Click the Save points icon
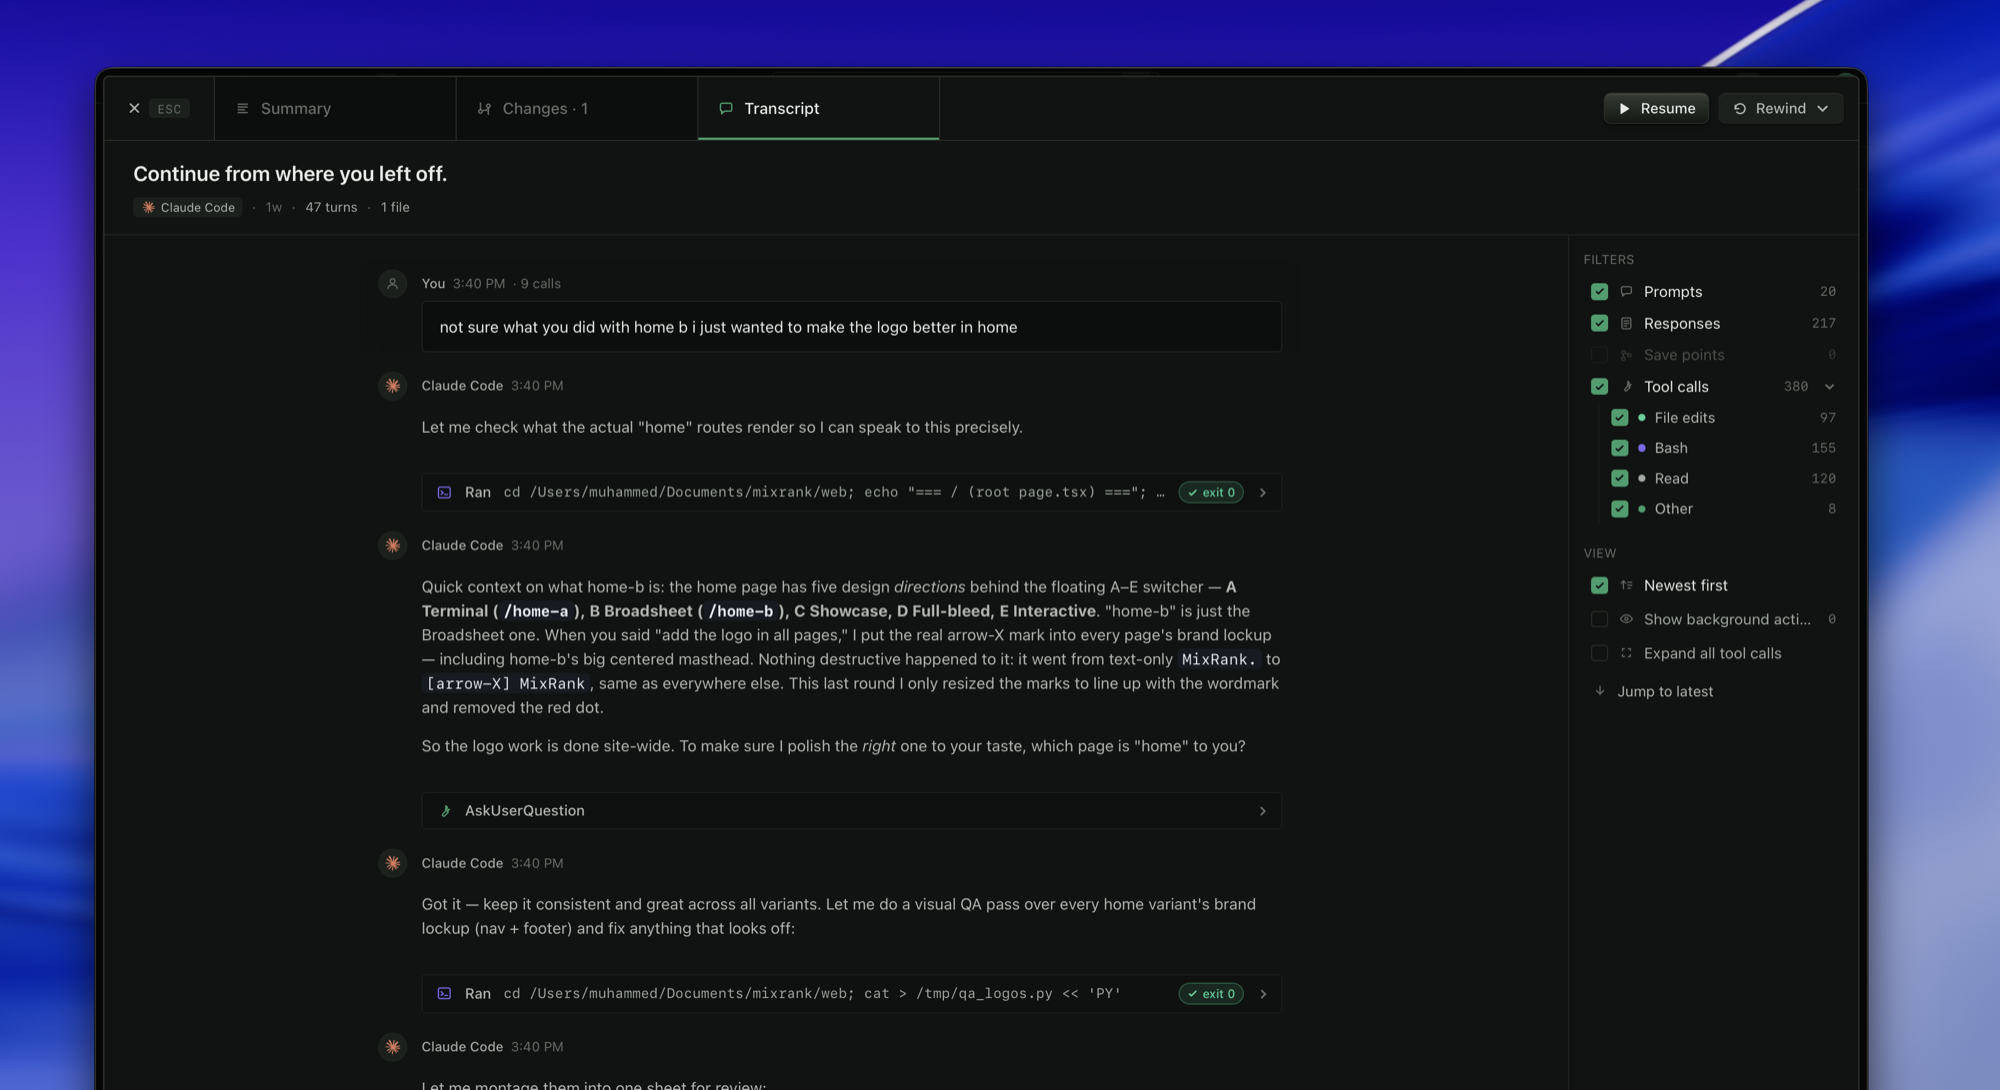 point(1626,355)
